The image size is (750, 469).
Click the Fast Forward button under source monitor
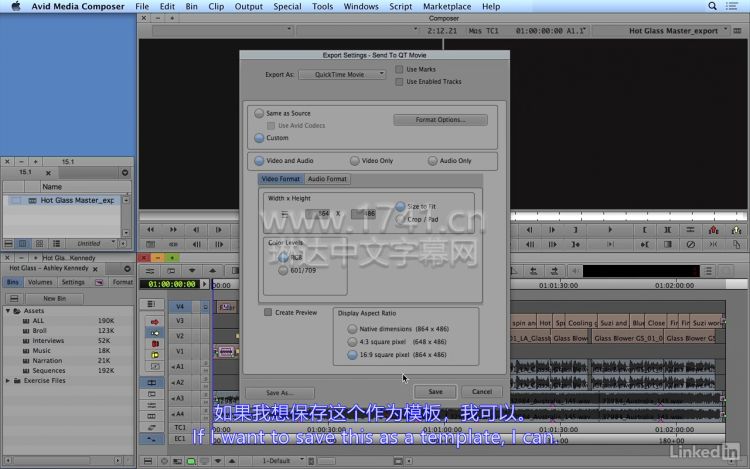[173, 230]
